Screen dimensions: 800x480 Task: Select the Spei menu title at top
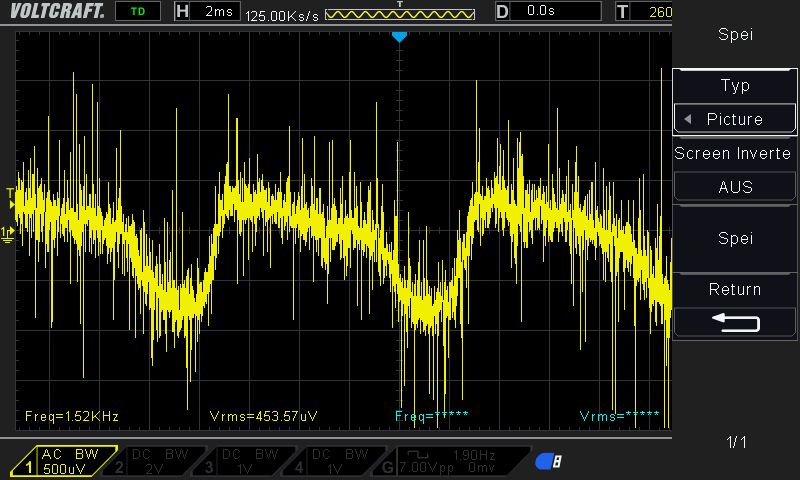[x=735, y=34]
